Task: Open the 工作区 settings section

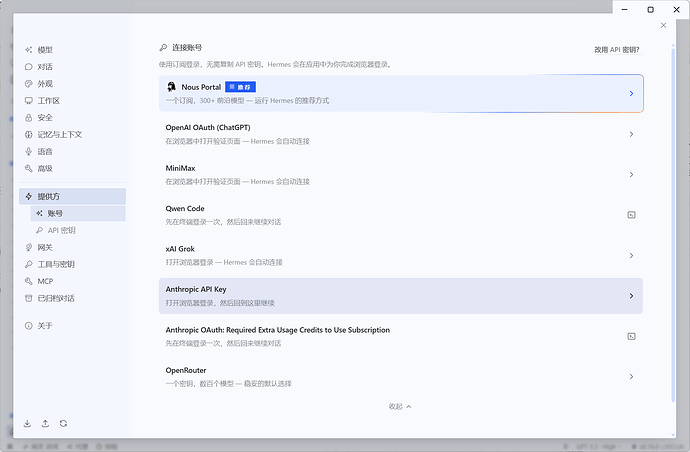Action: point(73,101)
